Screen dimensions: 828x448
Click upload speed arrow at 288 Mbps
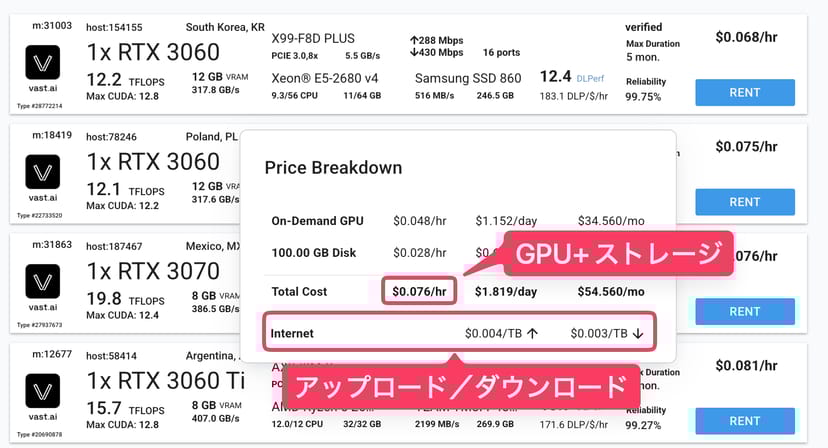point(415,38)
